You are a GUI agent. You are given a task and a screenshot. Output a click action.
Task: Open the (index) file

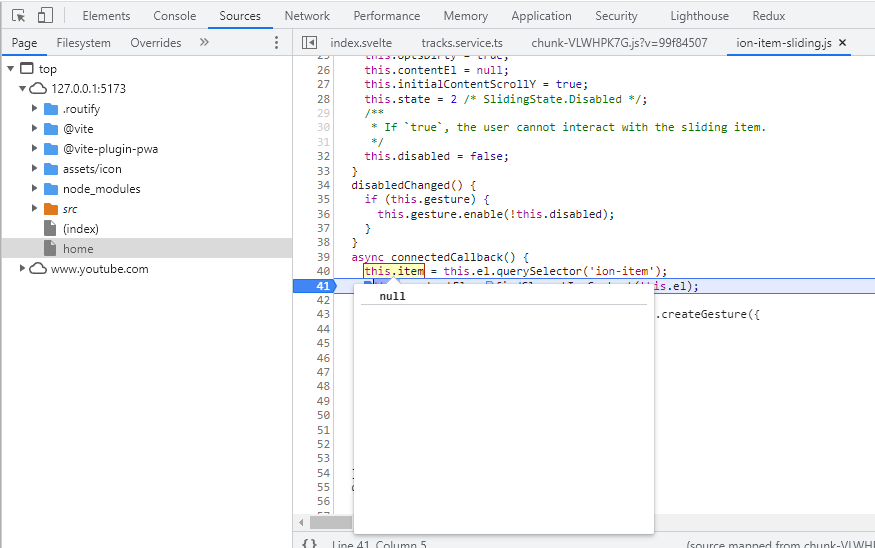click(80, 229)
